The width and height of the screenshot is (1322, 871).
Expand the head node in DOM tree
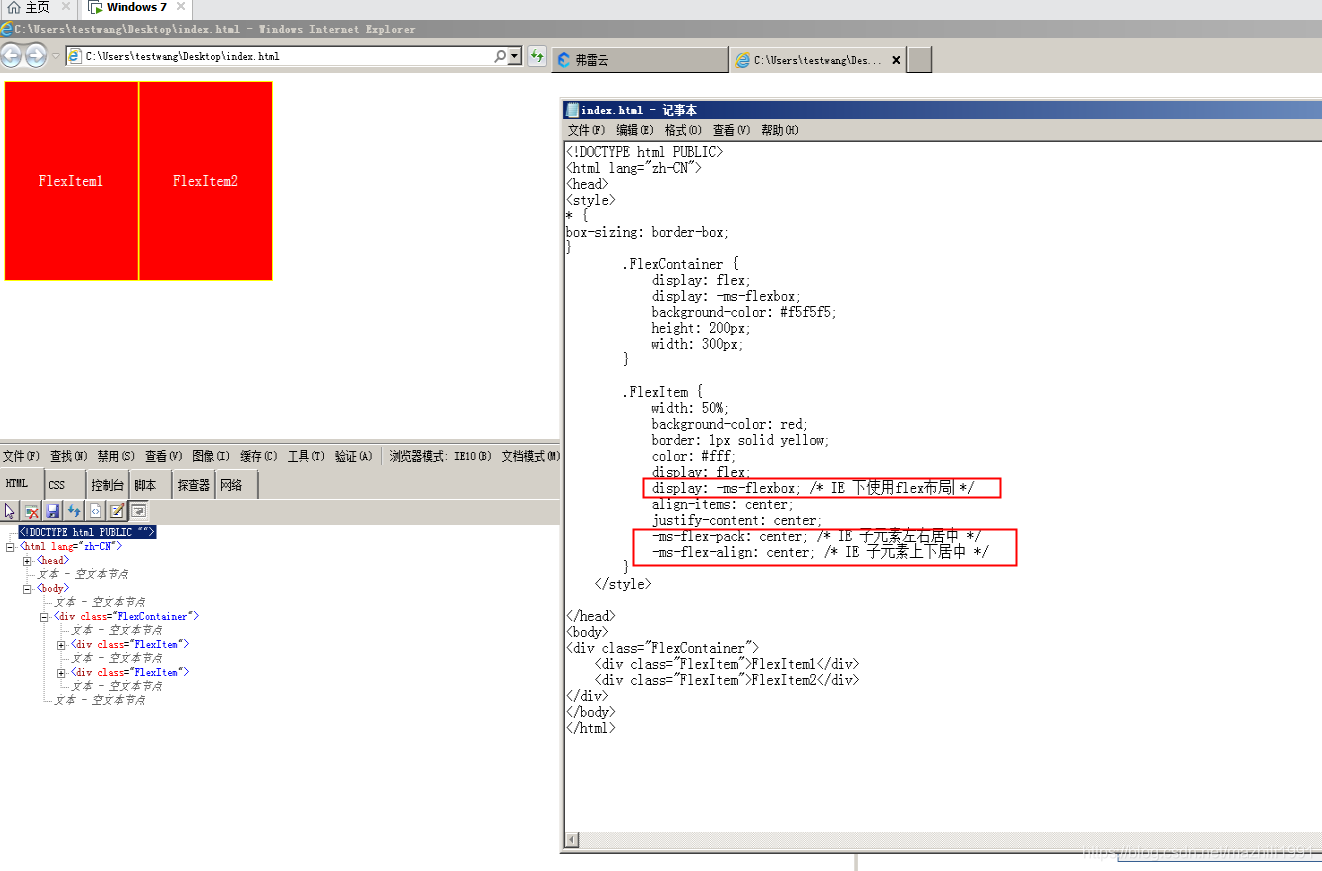[x=27, y=560]
